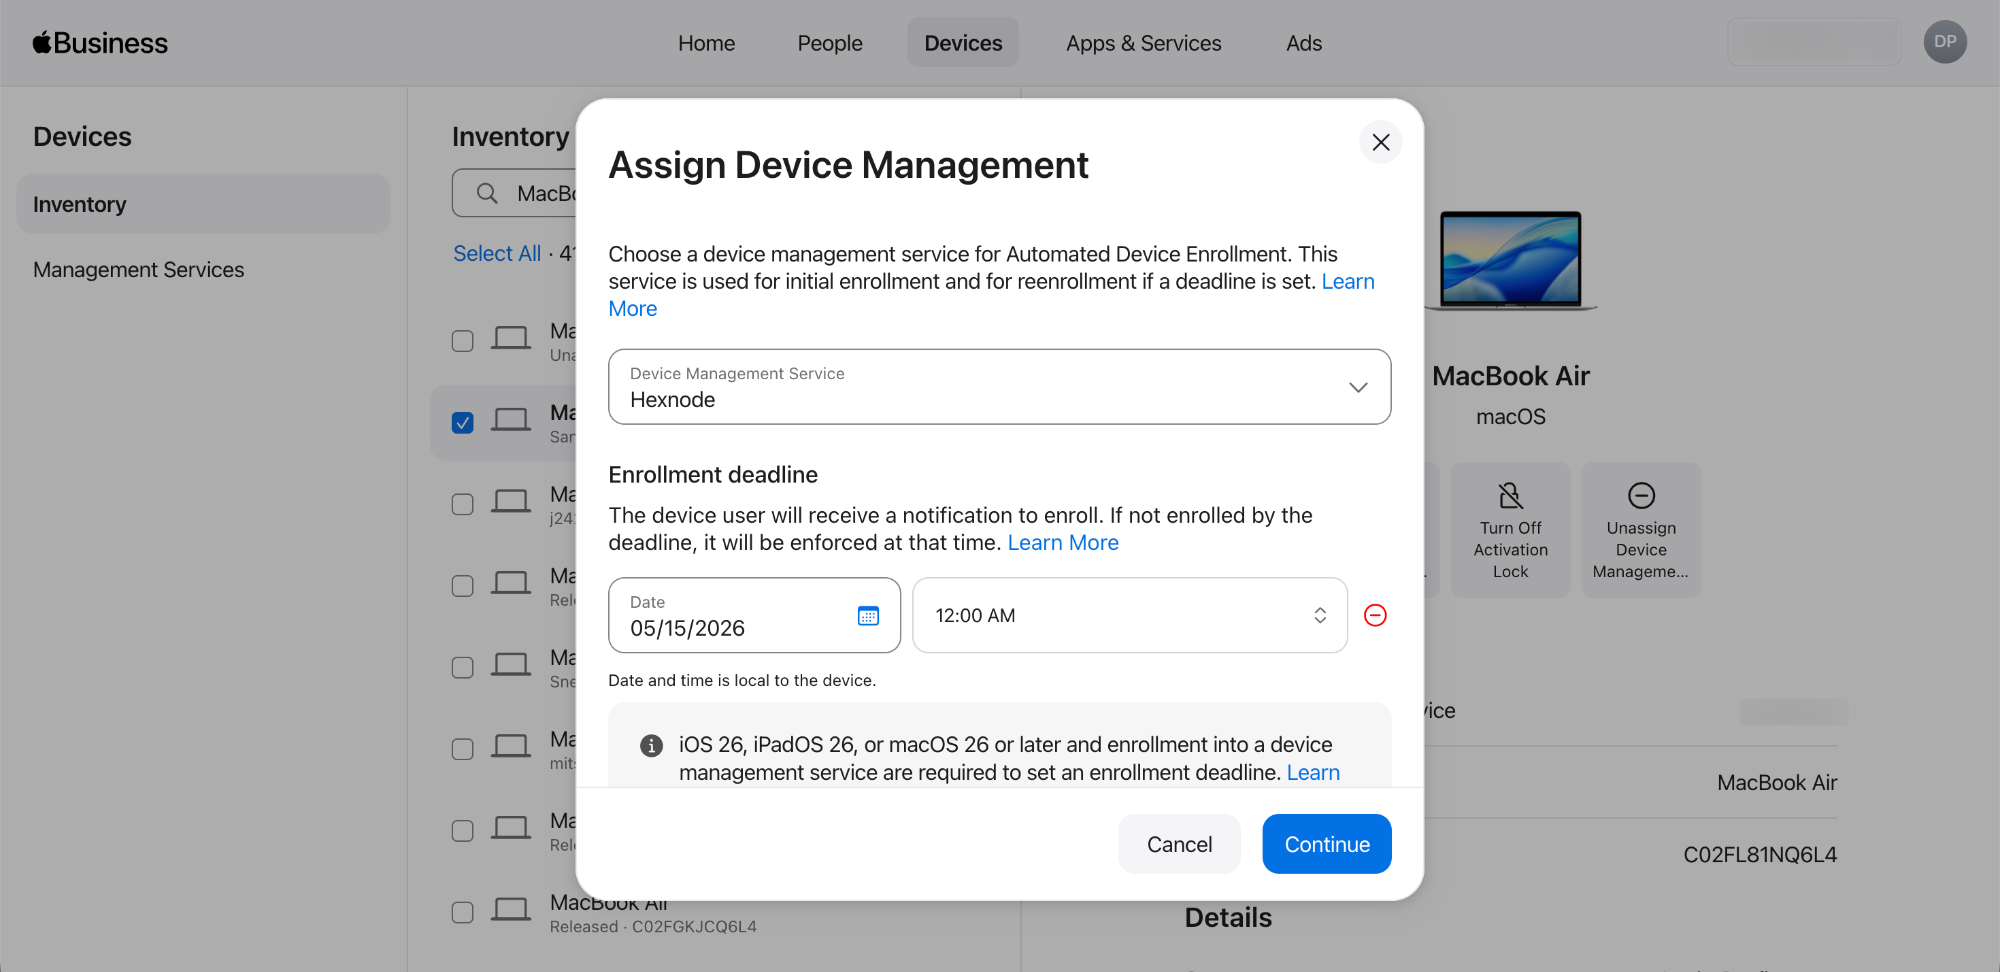Select Inventory in the Devices sidebar
Viewport: 2000px width, 972px height.
coord(203,204)
